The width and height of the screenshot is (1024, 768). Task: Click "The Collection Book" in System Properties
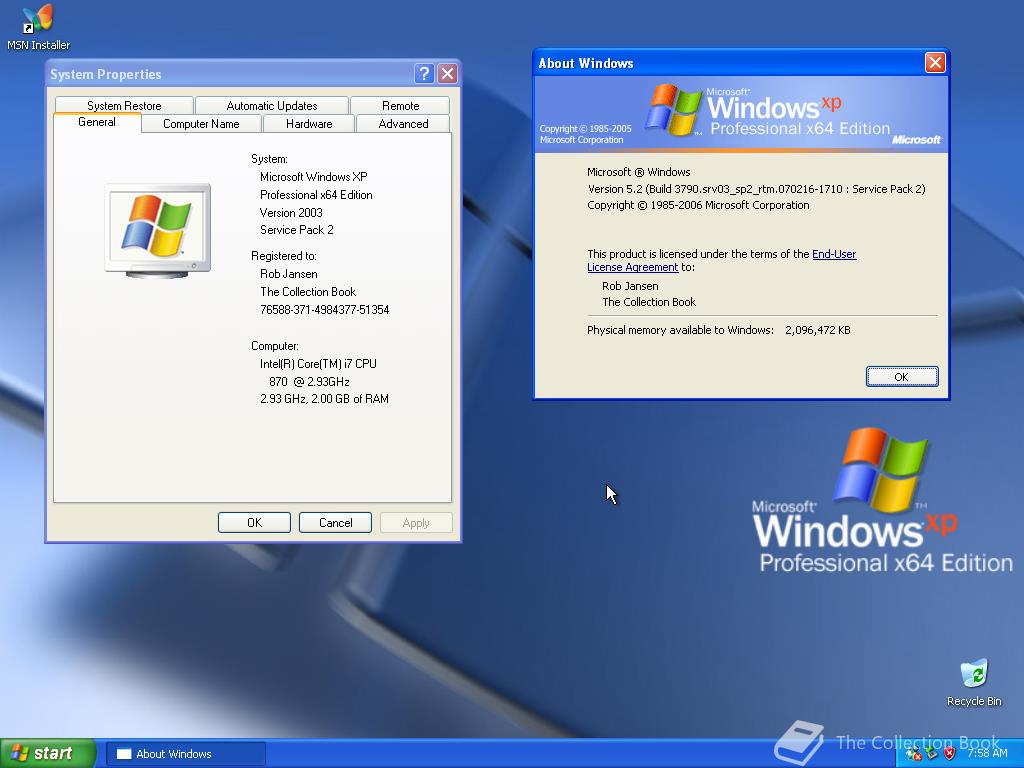coord(308,292)
